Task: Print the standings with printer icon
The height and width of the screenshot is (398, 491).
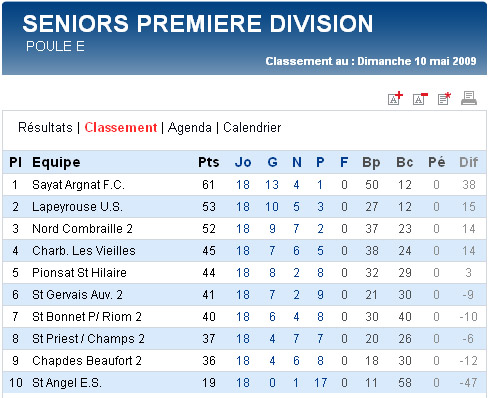Action: pos(469,98)
